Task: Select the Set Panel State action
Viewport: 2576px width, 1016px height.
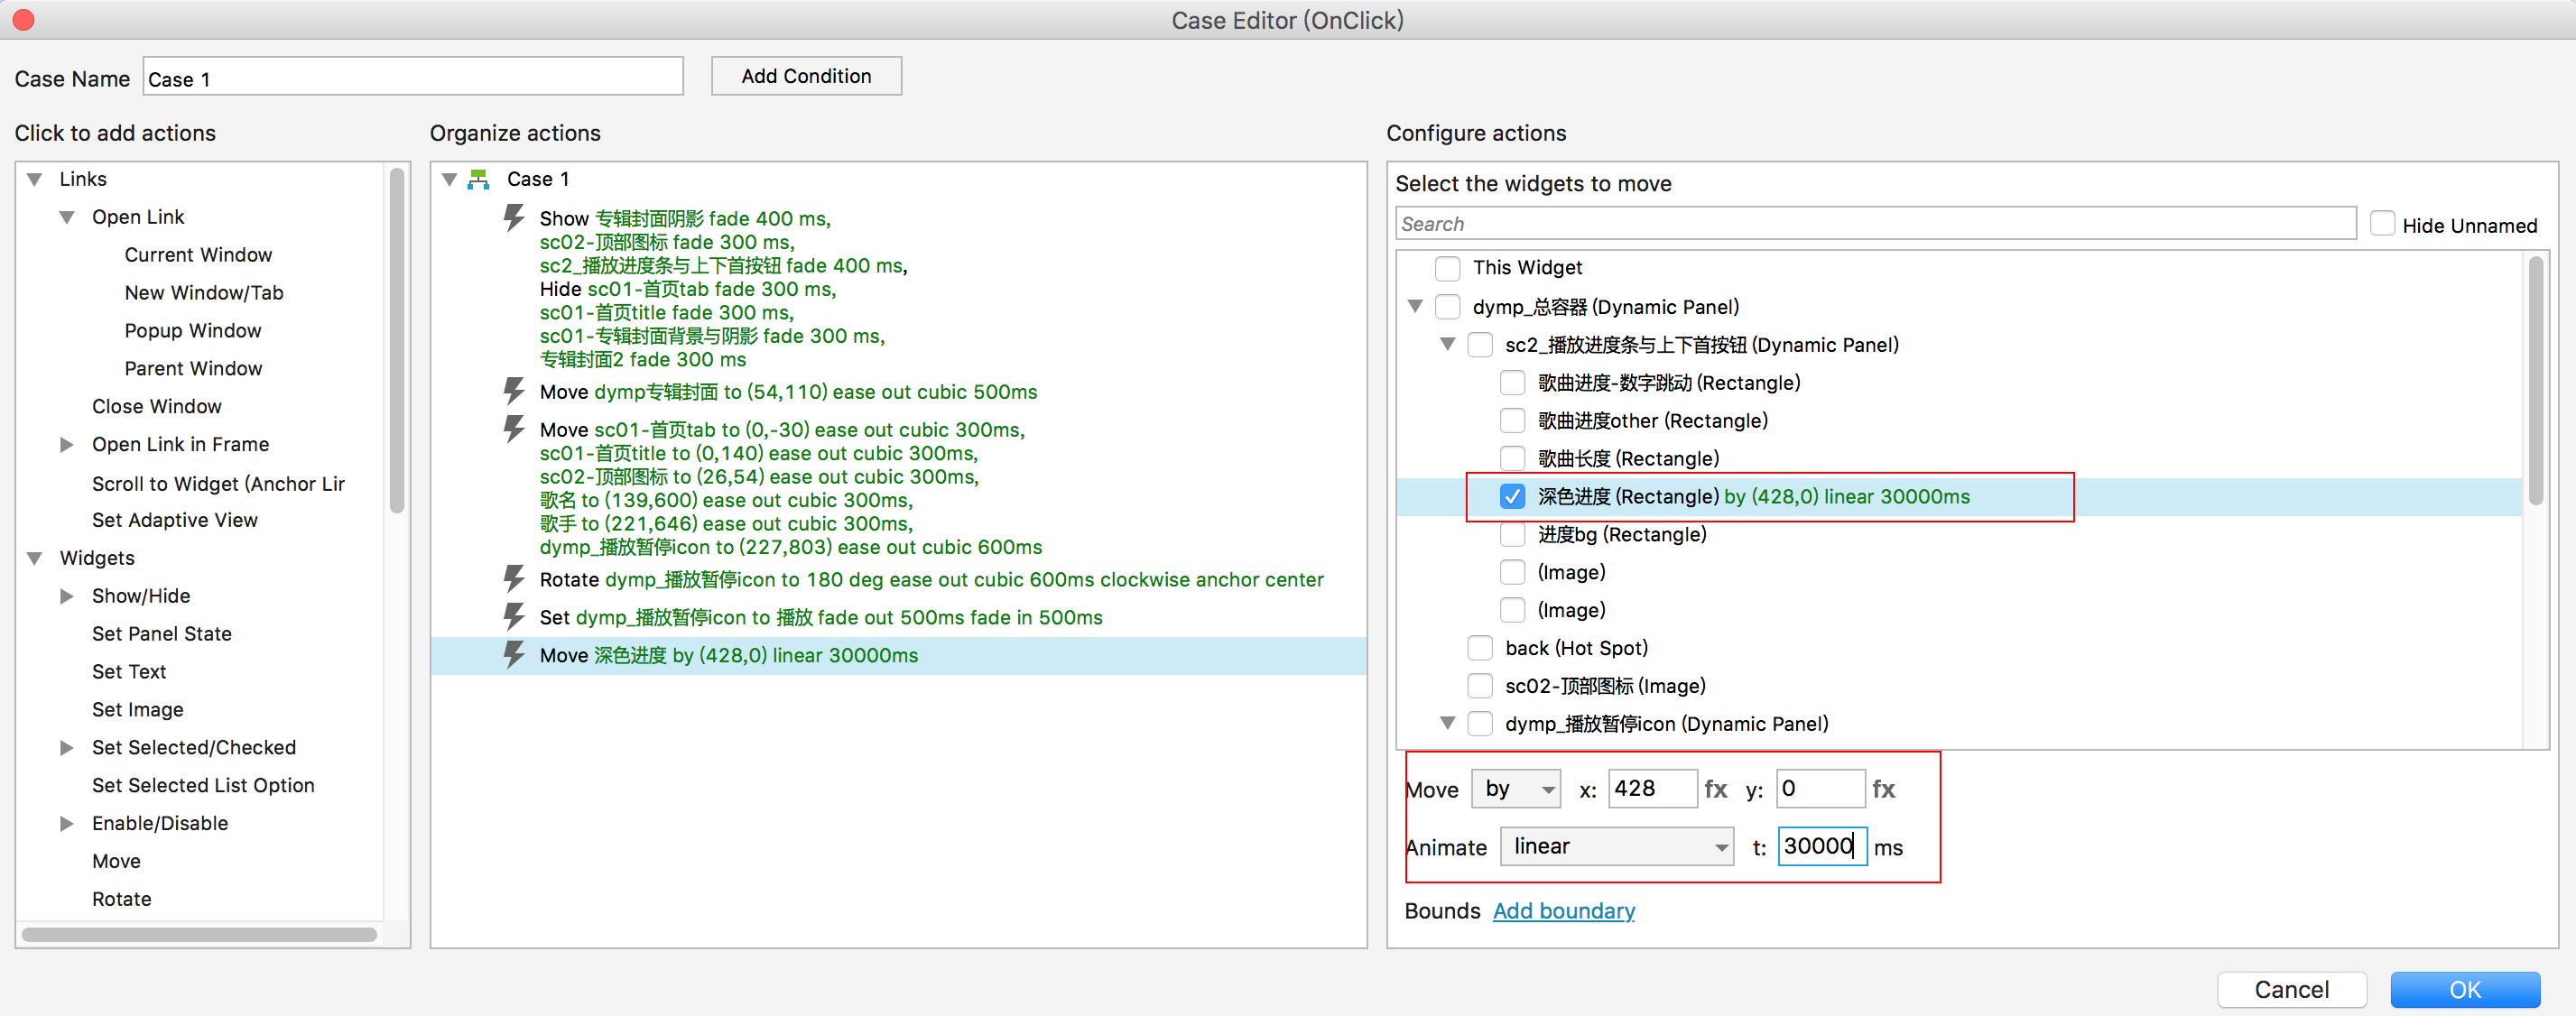Action: [162, 634]
